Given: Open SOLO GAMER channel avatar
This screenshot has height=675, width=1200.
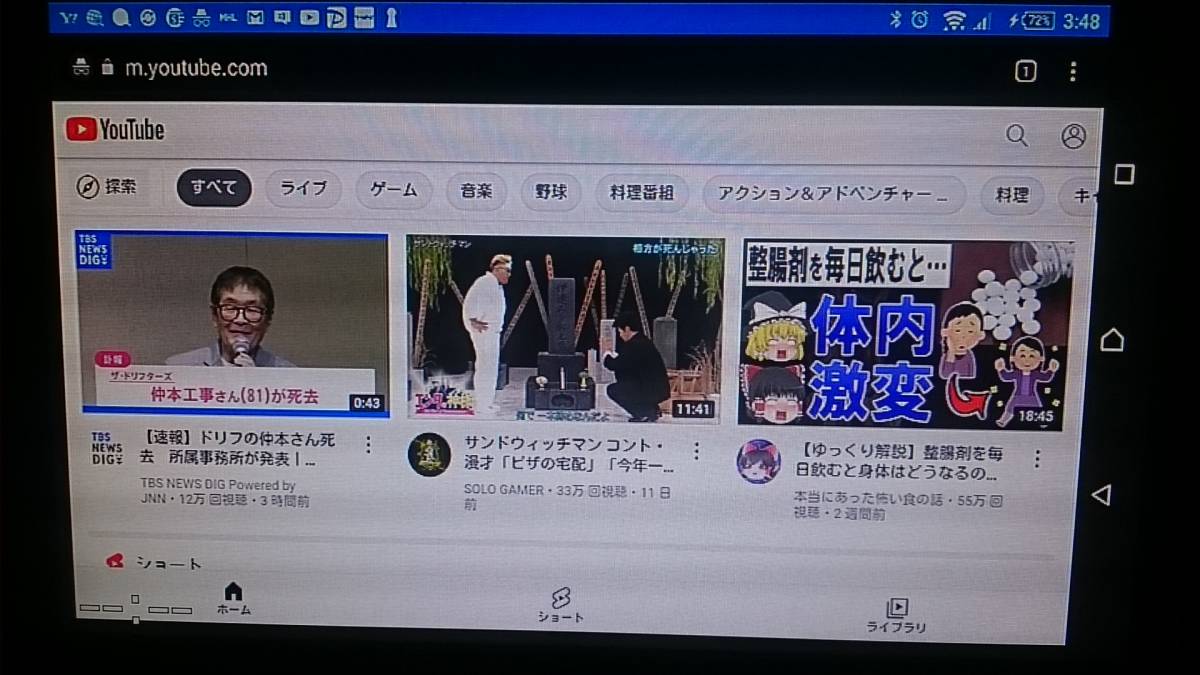Looking at the screenshot, I should pyautogui.click(x=429, y=455).
